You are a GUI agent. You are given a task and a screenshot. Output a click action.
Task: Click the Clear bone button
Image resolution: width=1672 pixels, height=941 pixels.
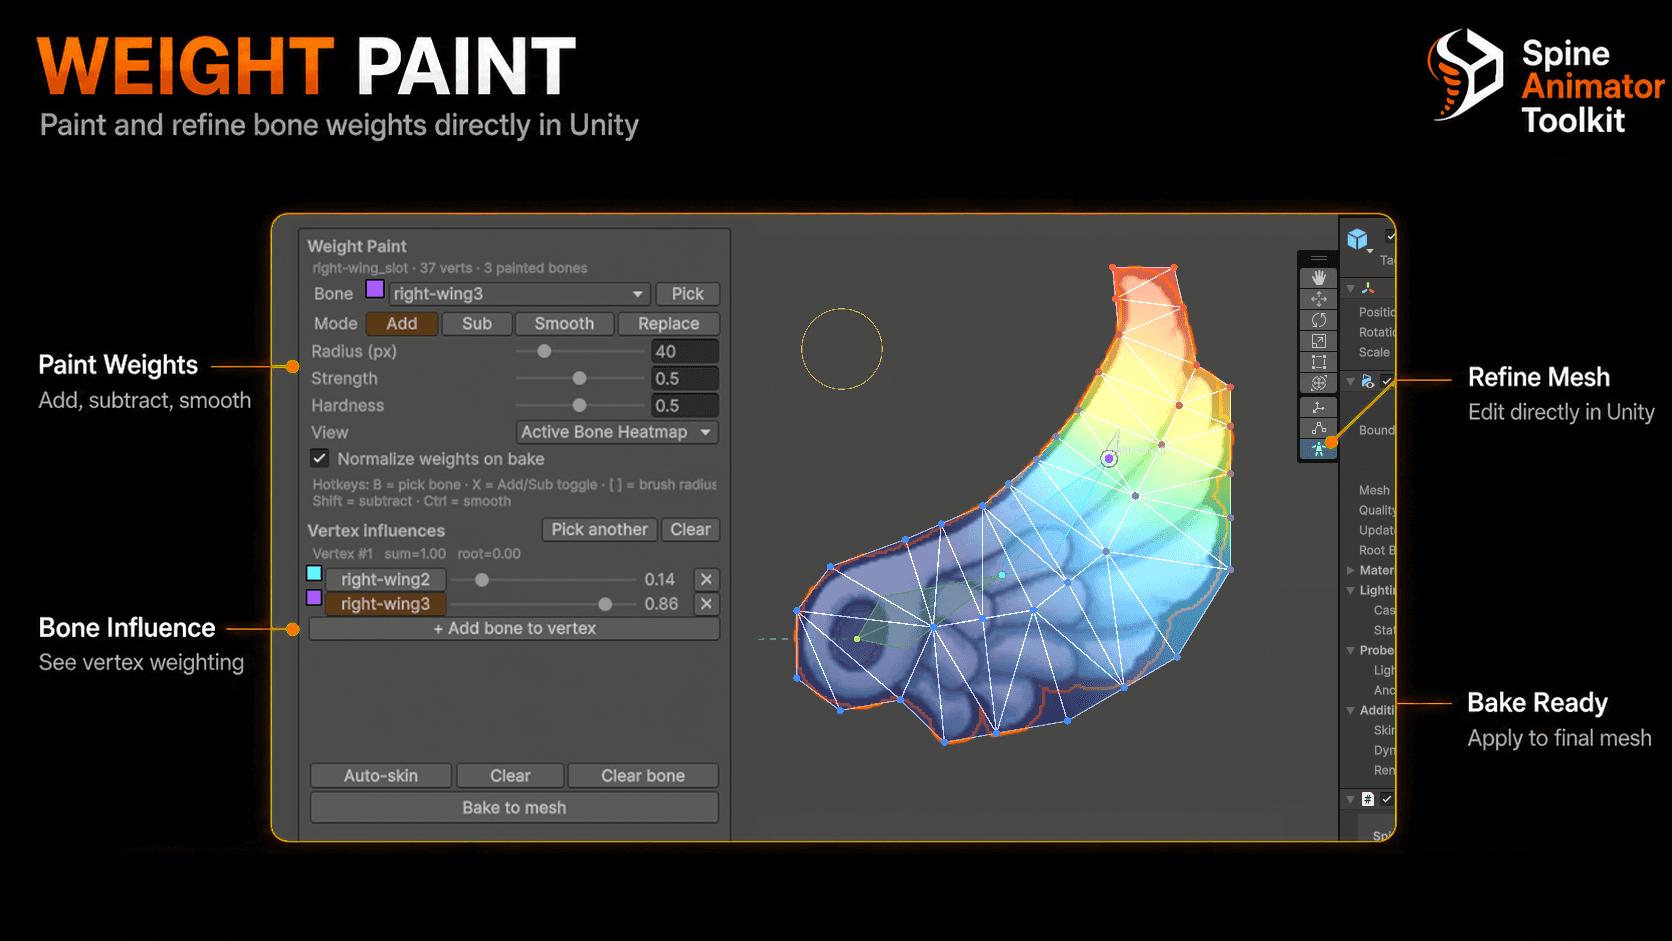pos(643,776)
